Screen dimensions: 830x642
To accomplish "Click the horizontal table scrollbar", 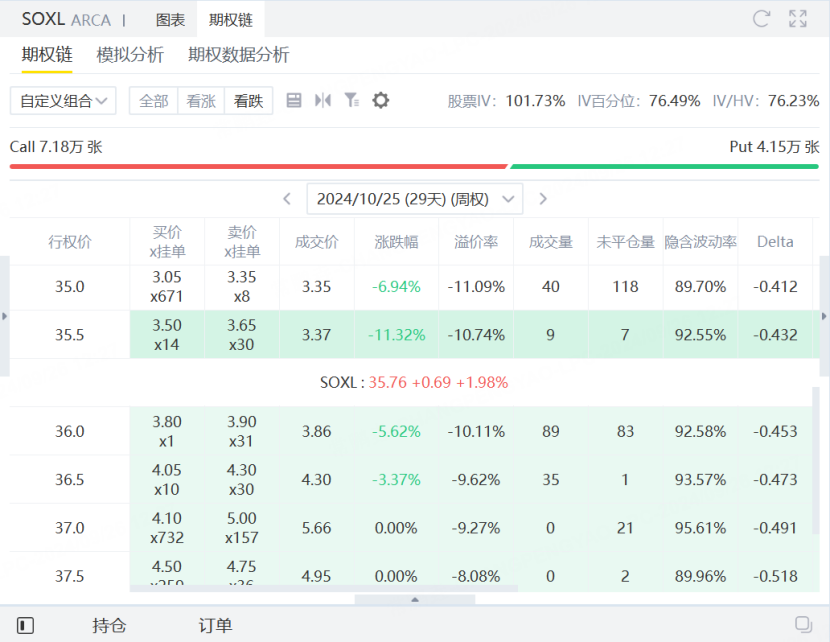I will click(323, 588).
